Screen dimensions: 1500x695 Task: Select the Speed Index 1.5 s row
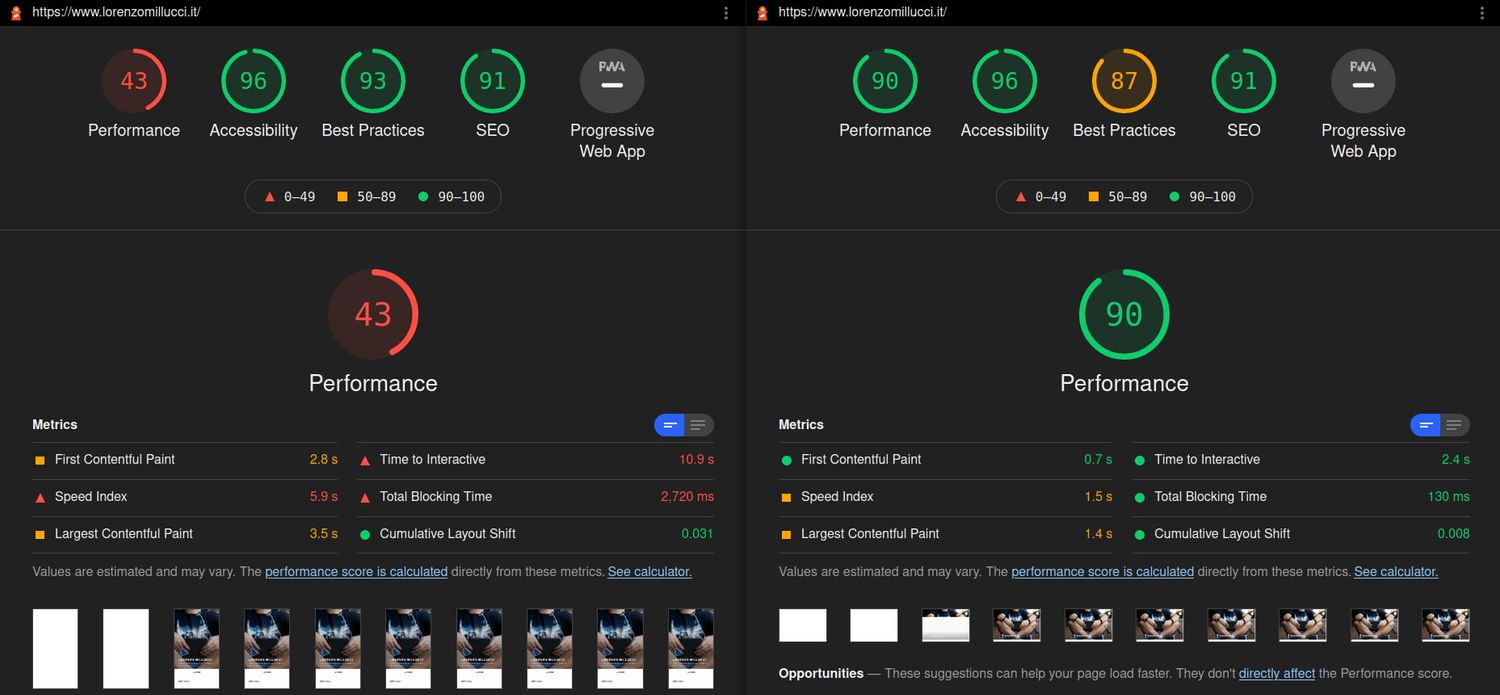click(x=946, y=497)
